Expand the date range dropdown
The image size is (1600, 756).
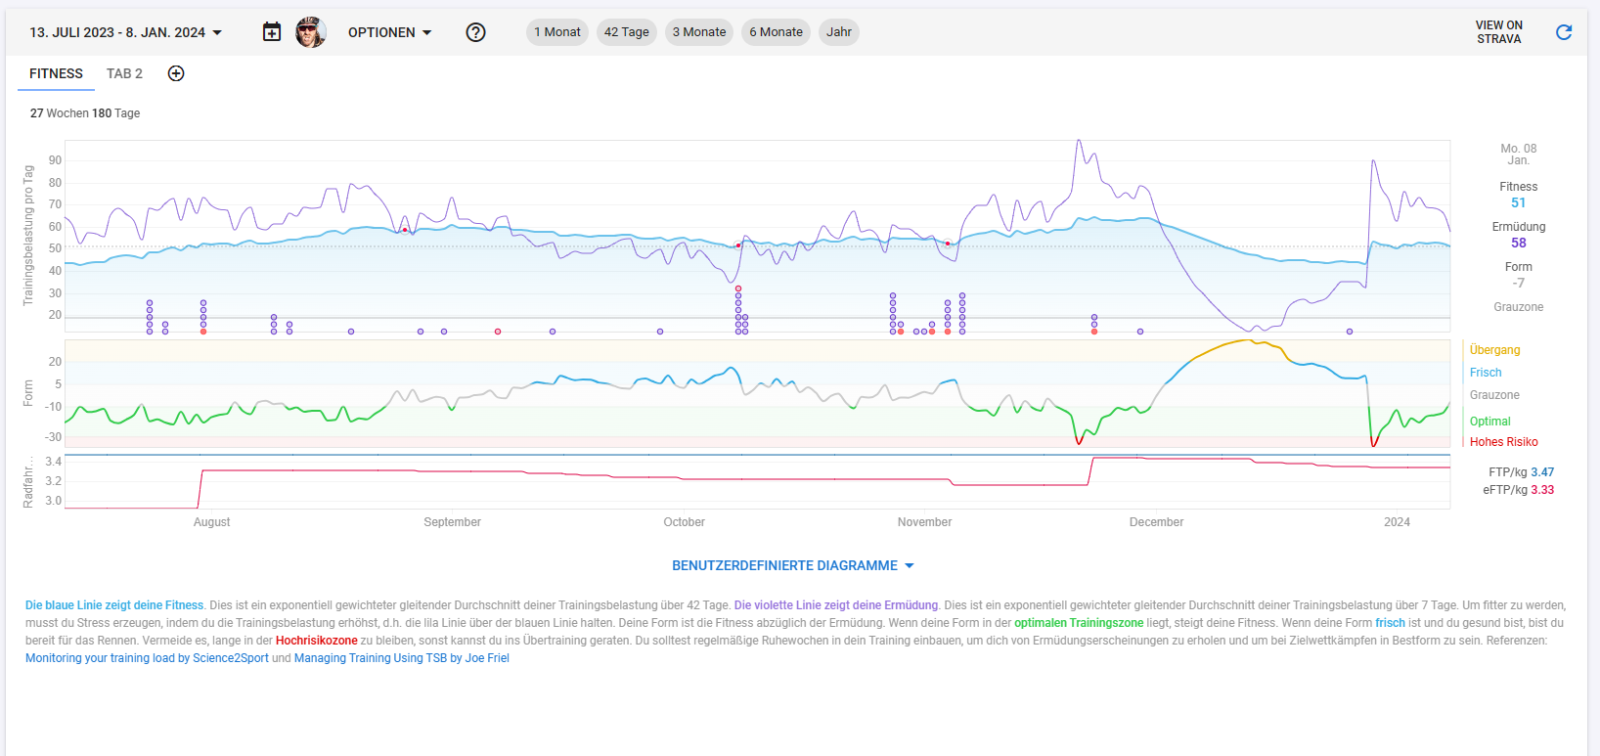tap(126, 32)
